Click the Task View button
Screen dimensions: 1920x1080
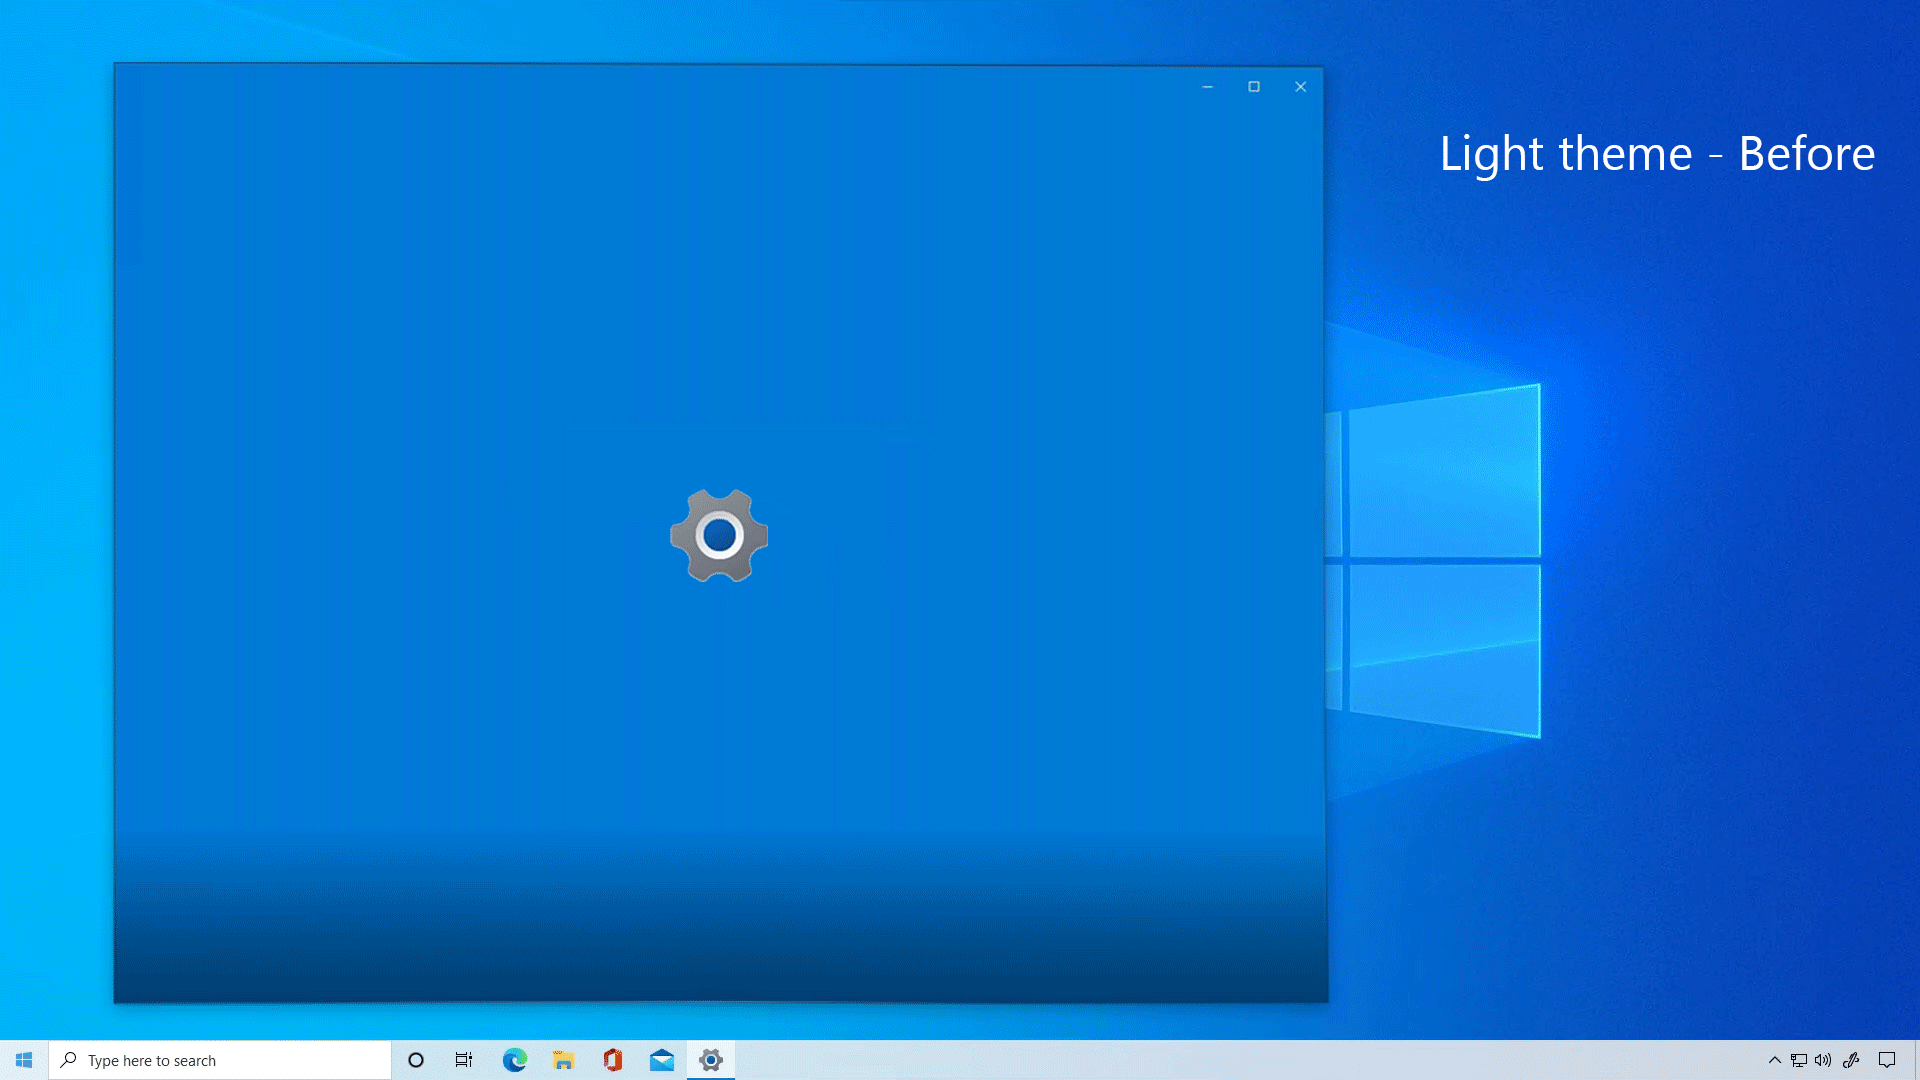click(x=464, y=1060)
